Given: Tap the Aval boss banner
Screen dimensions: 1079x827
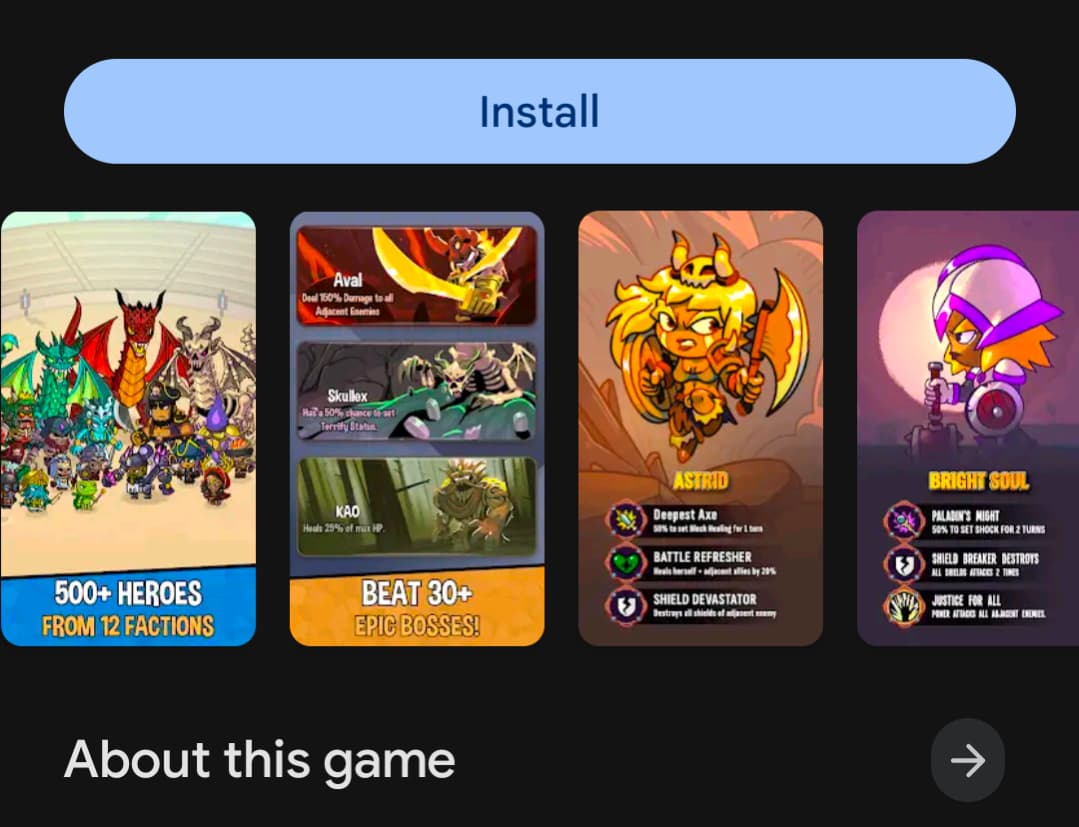Looking at the screenshot, I should coord(416,275).
